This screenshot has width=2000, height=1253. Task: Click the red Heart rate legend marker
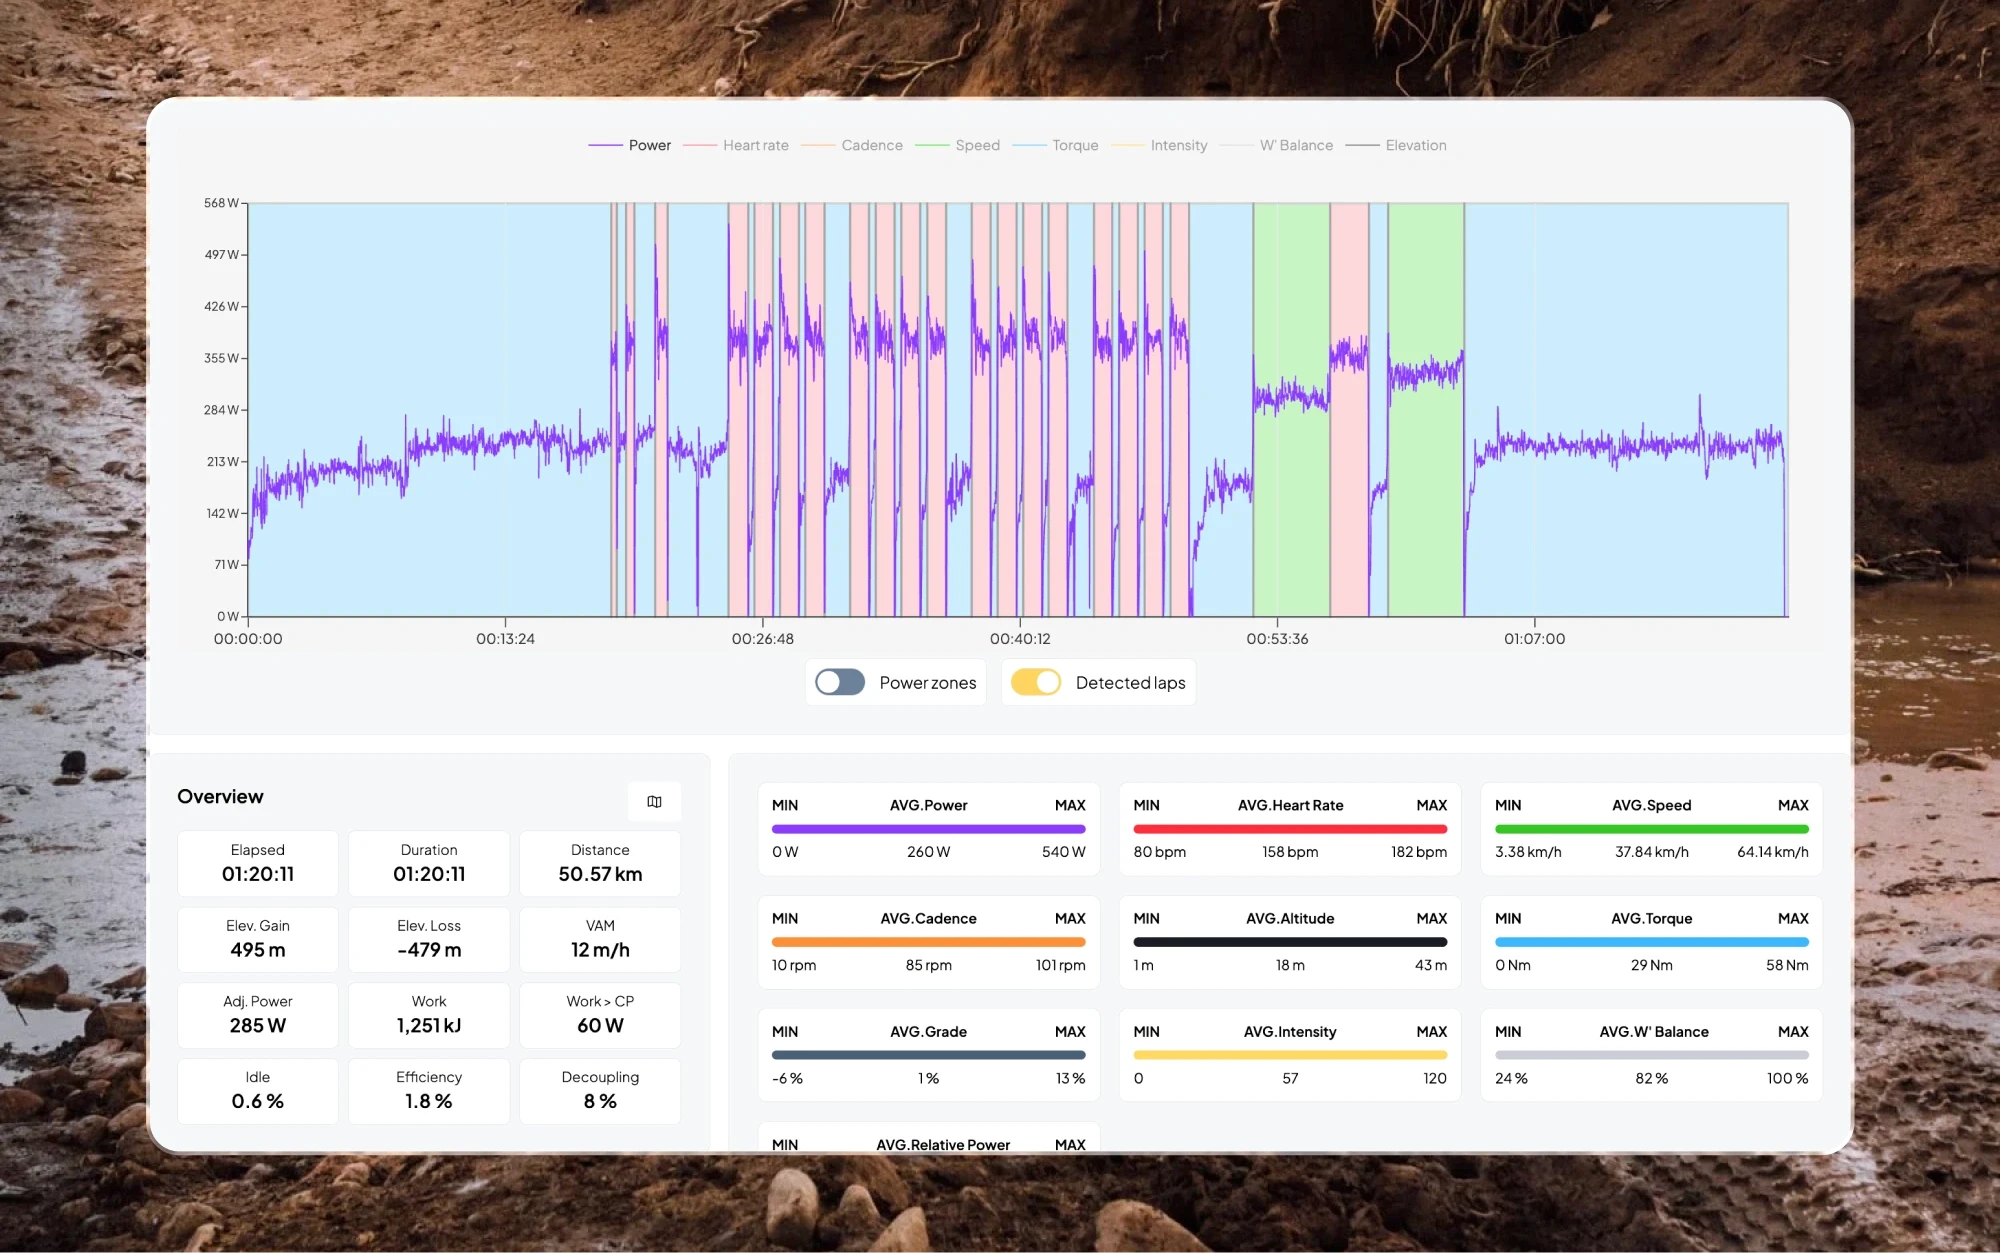pyautogui.click(x=702, y=145)
